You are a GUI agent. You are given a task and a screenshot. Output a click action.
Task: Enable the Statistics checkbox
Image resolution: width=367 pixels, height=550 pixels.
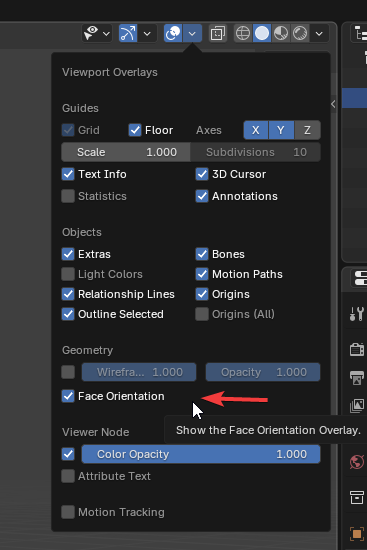click(x=68, y=196)
